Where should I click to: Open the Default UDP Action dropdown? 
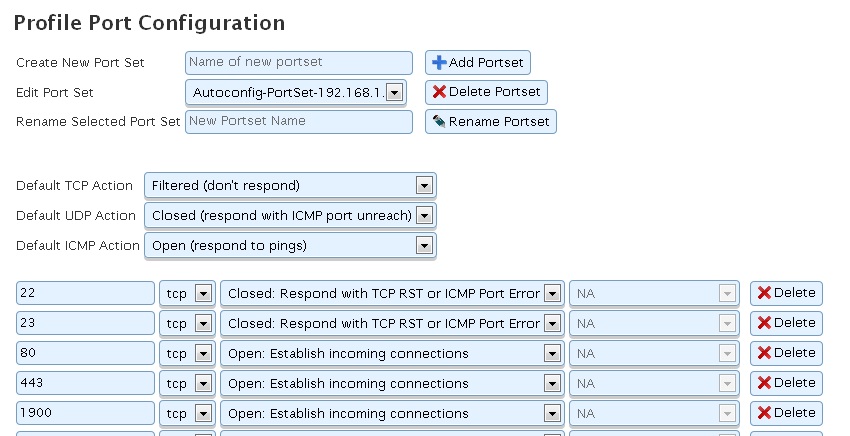tap(291, 215)
